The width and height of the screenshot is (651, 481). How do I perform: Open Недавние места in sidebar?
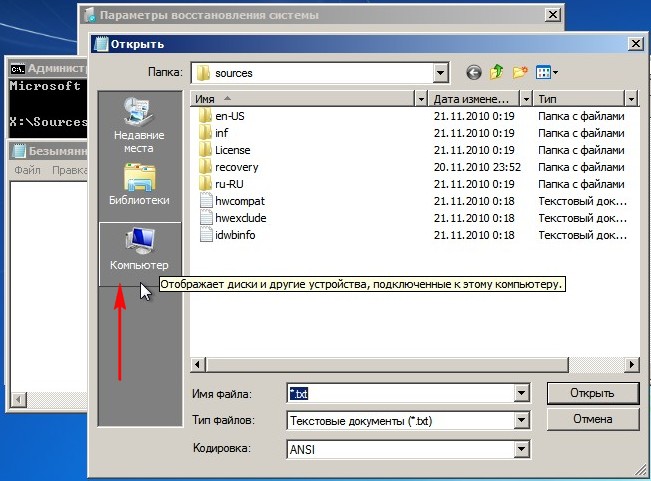[140, 124]
